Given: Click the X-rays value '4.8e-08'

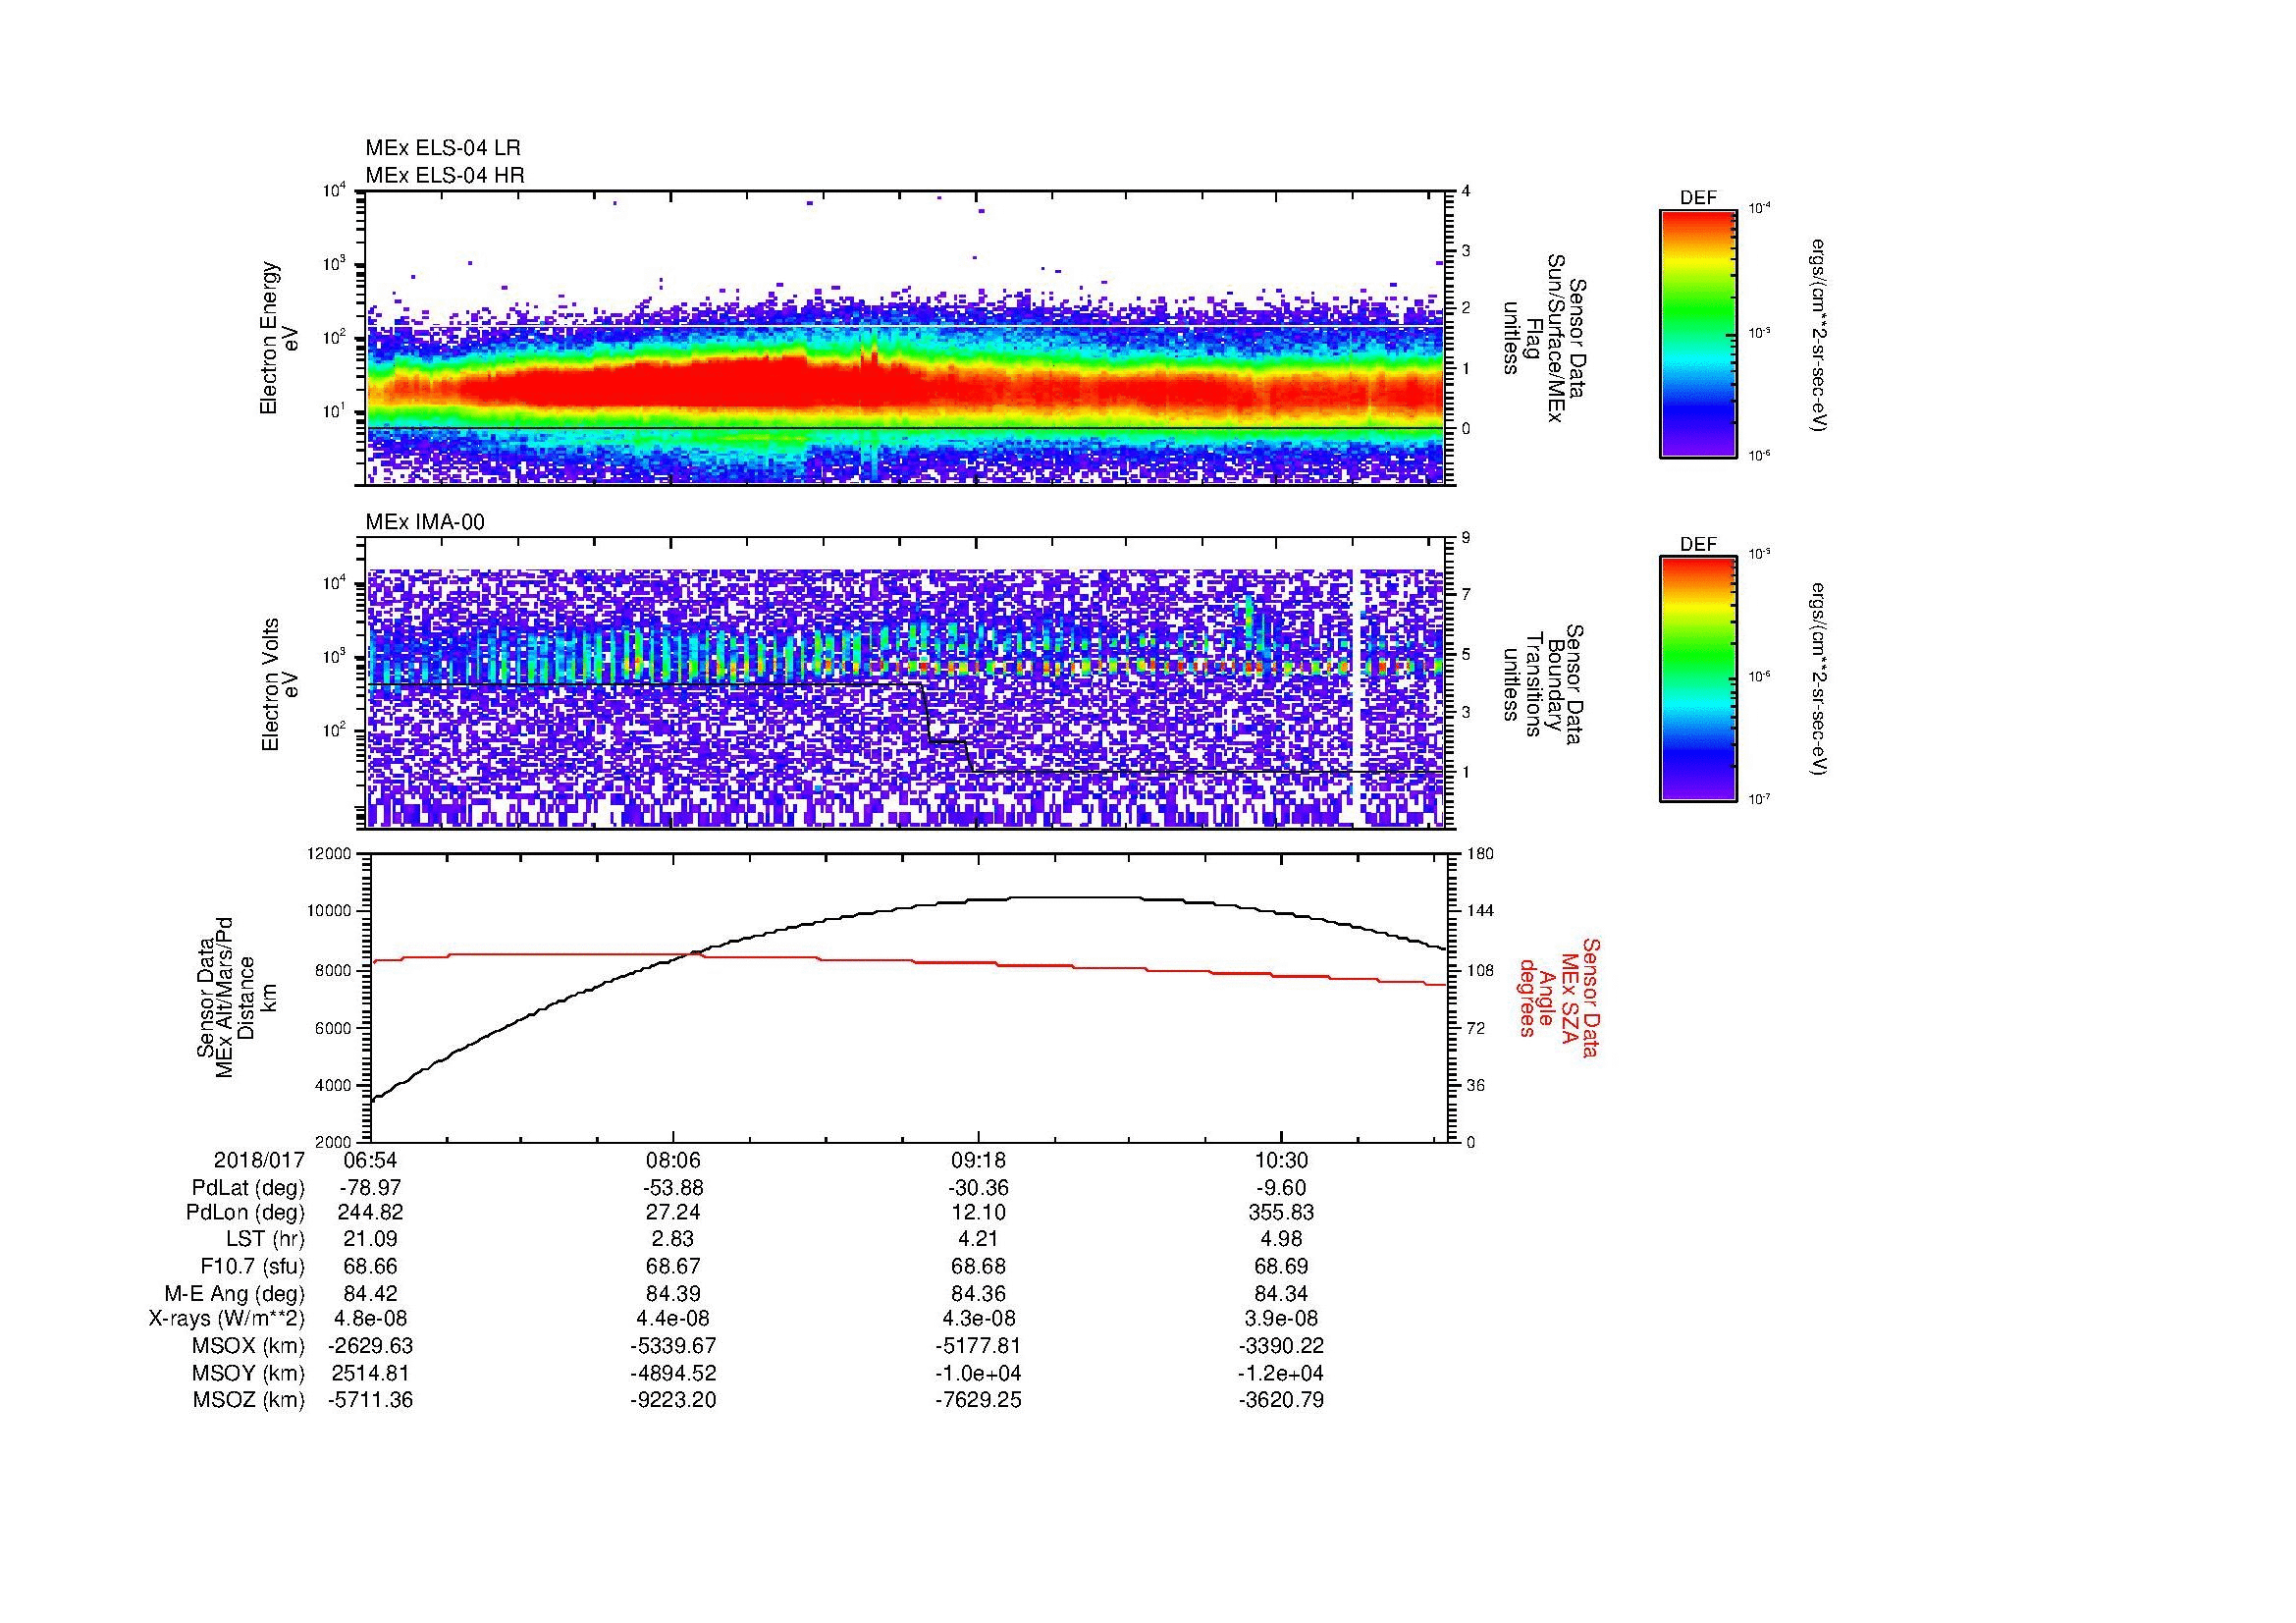Looking at the screenshot, I should click(371, 1320).
